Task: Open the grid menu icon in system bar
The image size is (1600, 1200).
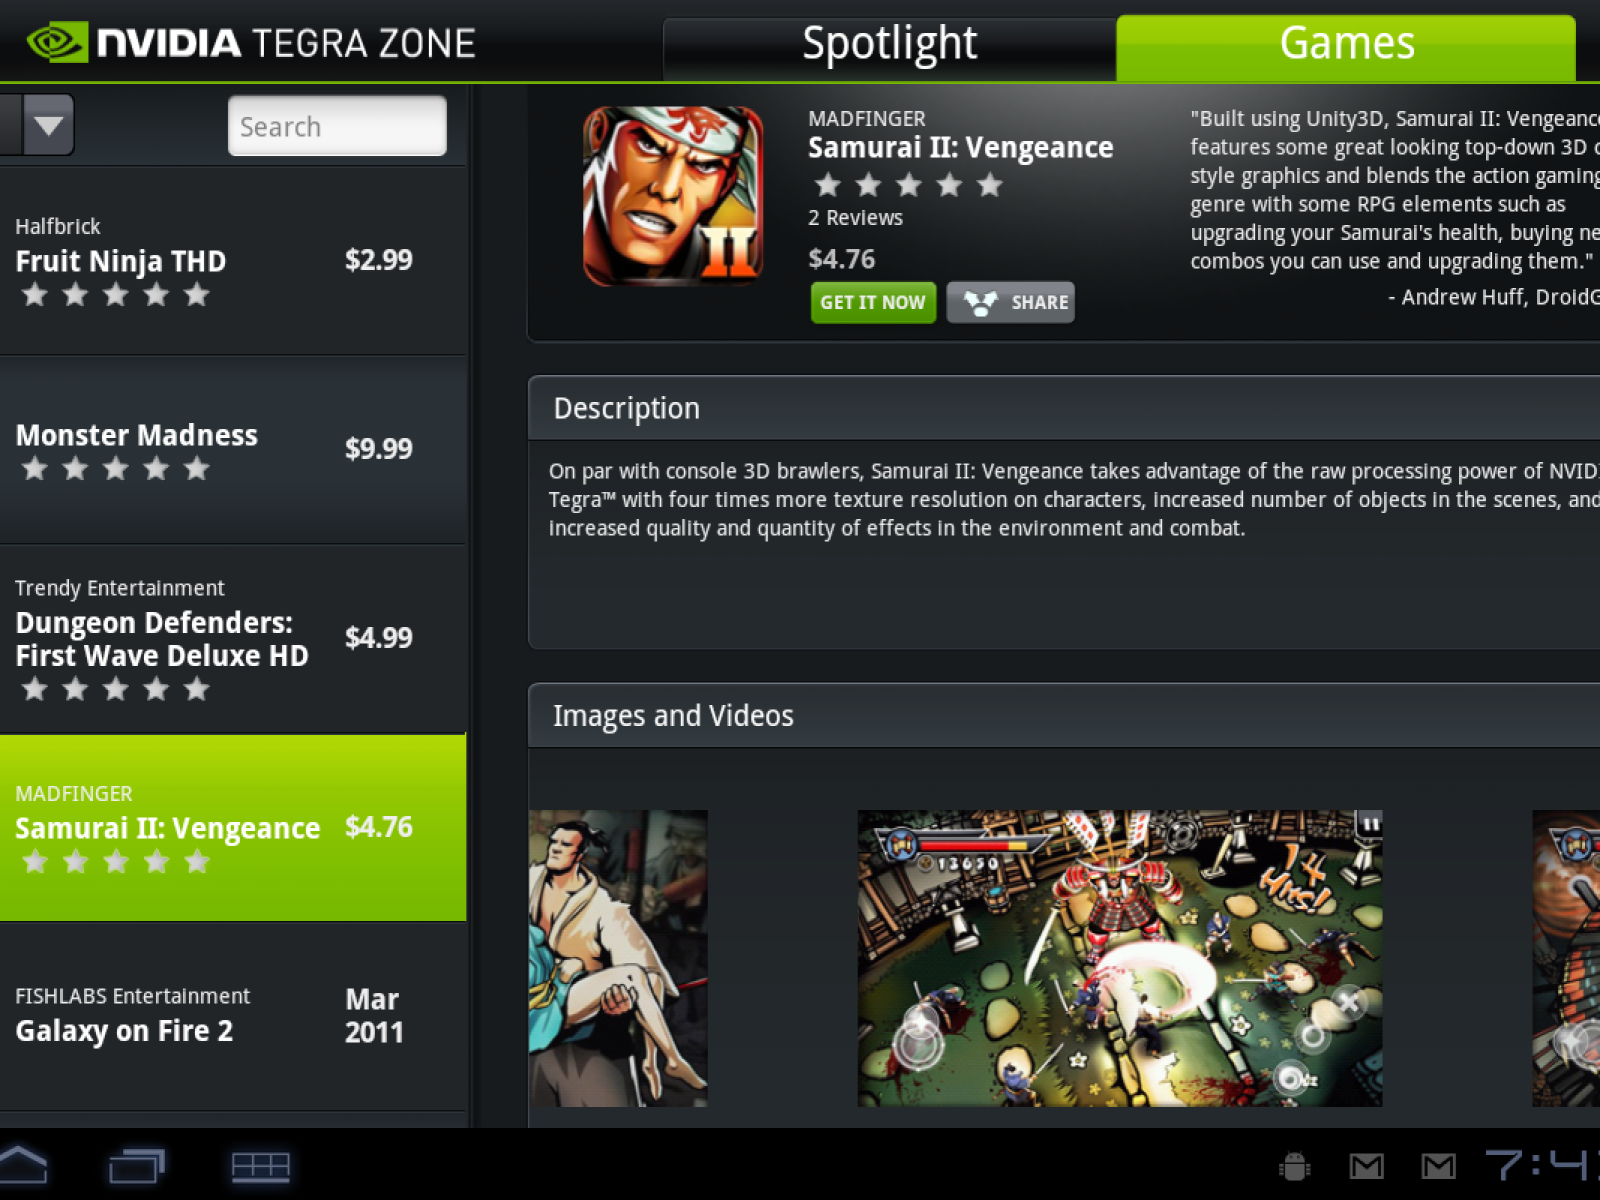Action: coord(261,1167)
